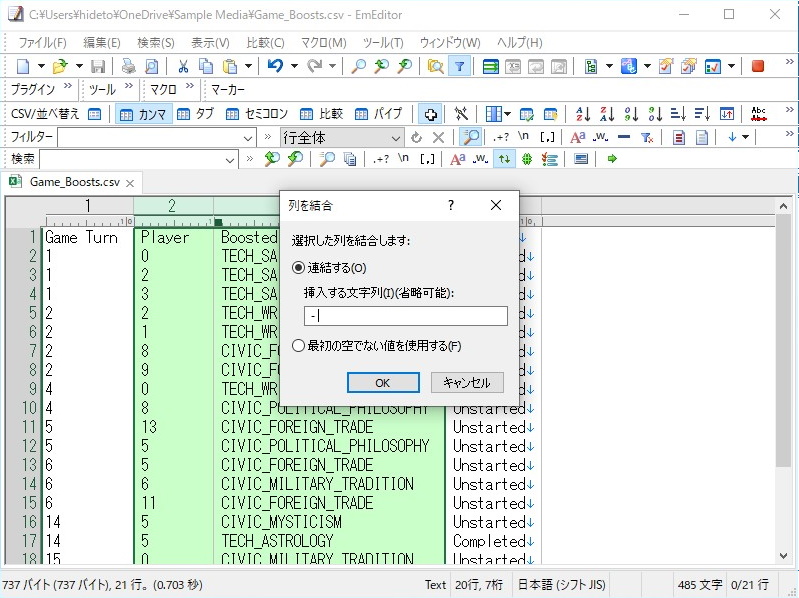The image size is (799, 598).
Task: Toggle Match case Aa in search bar
Action: pyautogui.click(x=458, y=159)
